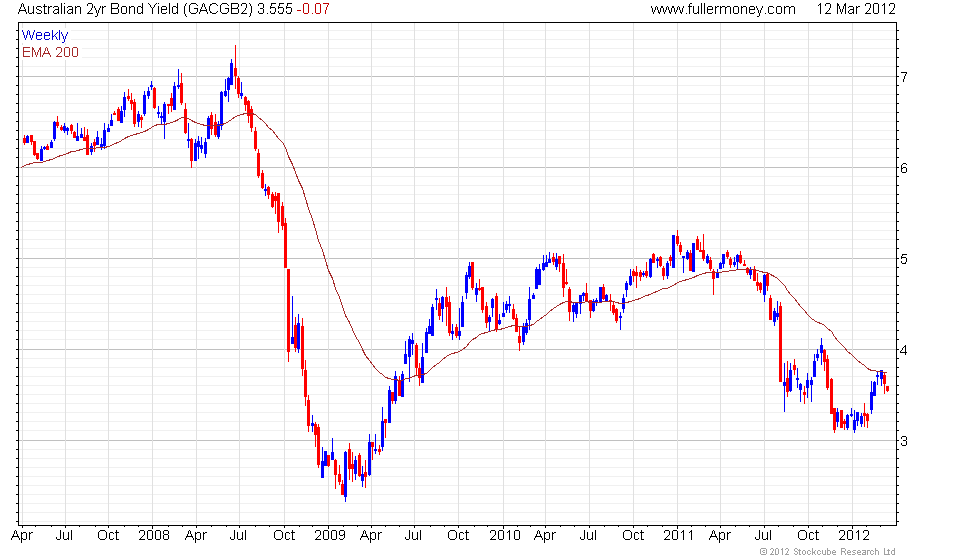Click the 6 value on yield axis
The image size is (980, 560).
tap(904, 168)
